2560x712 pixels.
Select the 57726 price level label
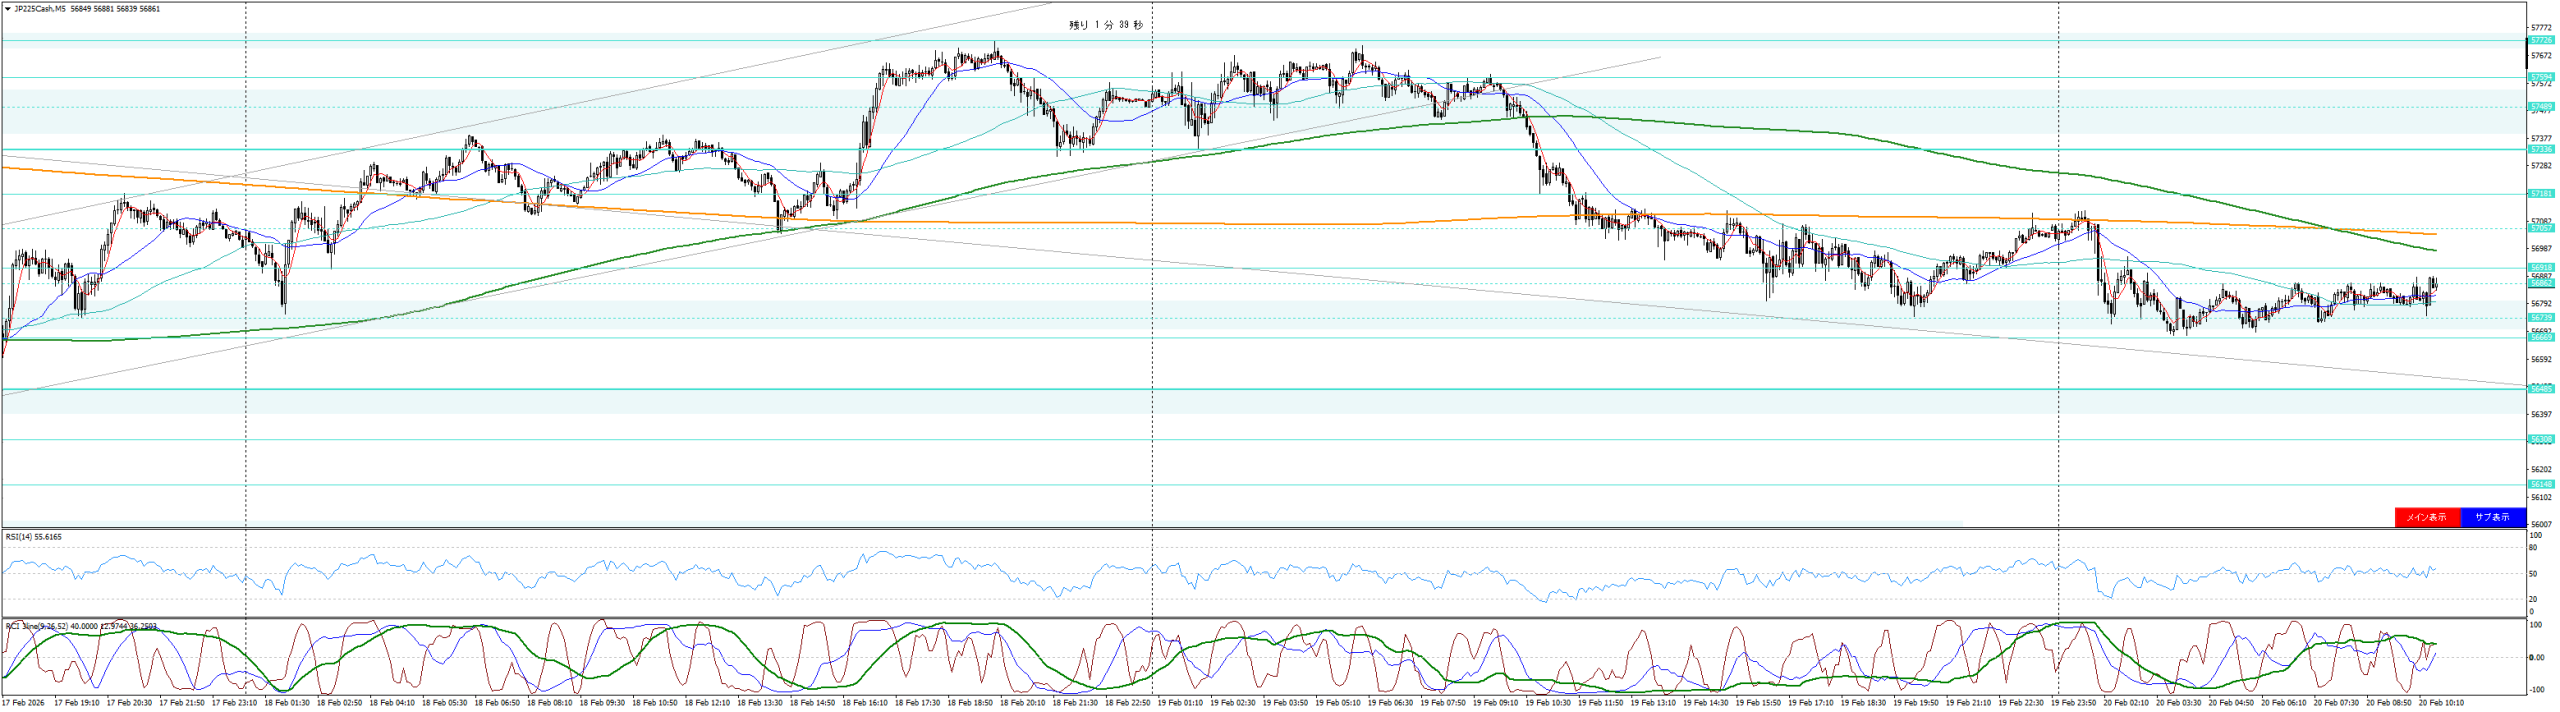(x=2540, y=41)
